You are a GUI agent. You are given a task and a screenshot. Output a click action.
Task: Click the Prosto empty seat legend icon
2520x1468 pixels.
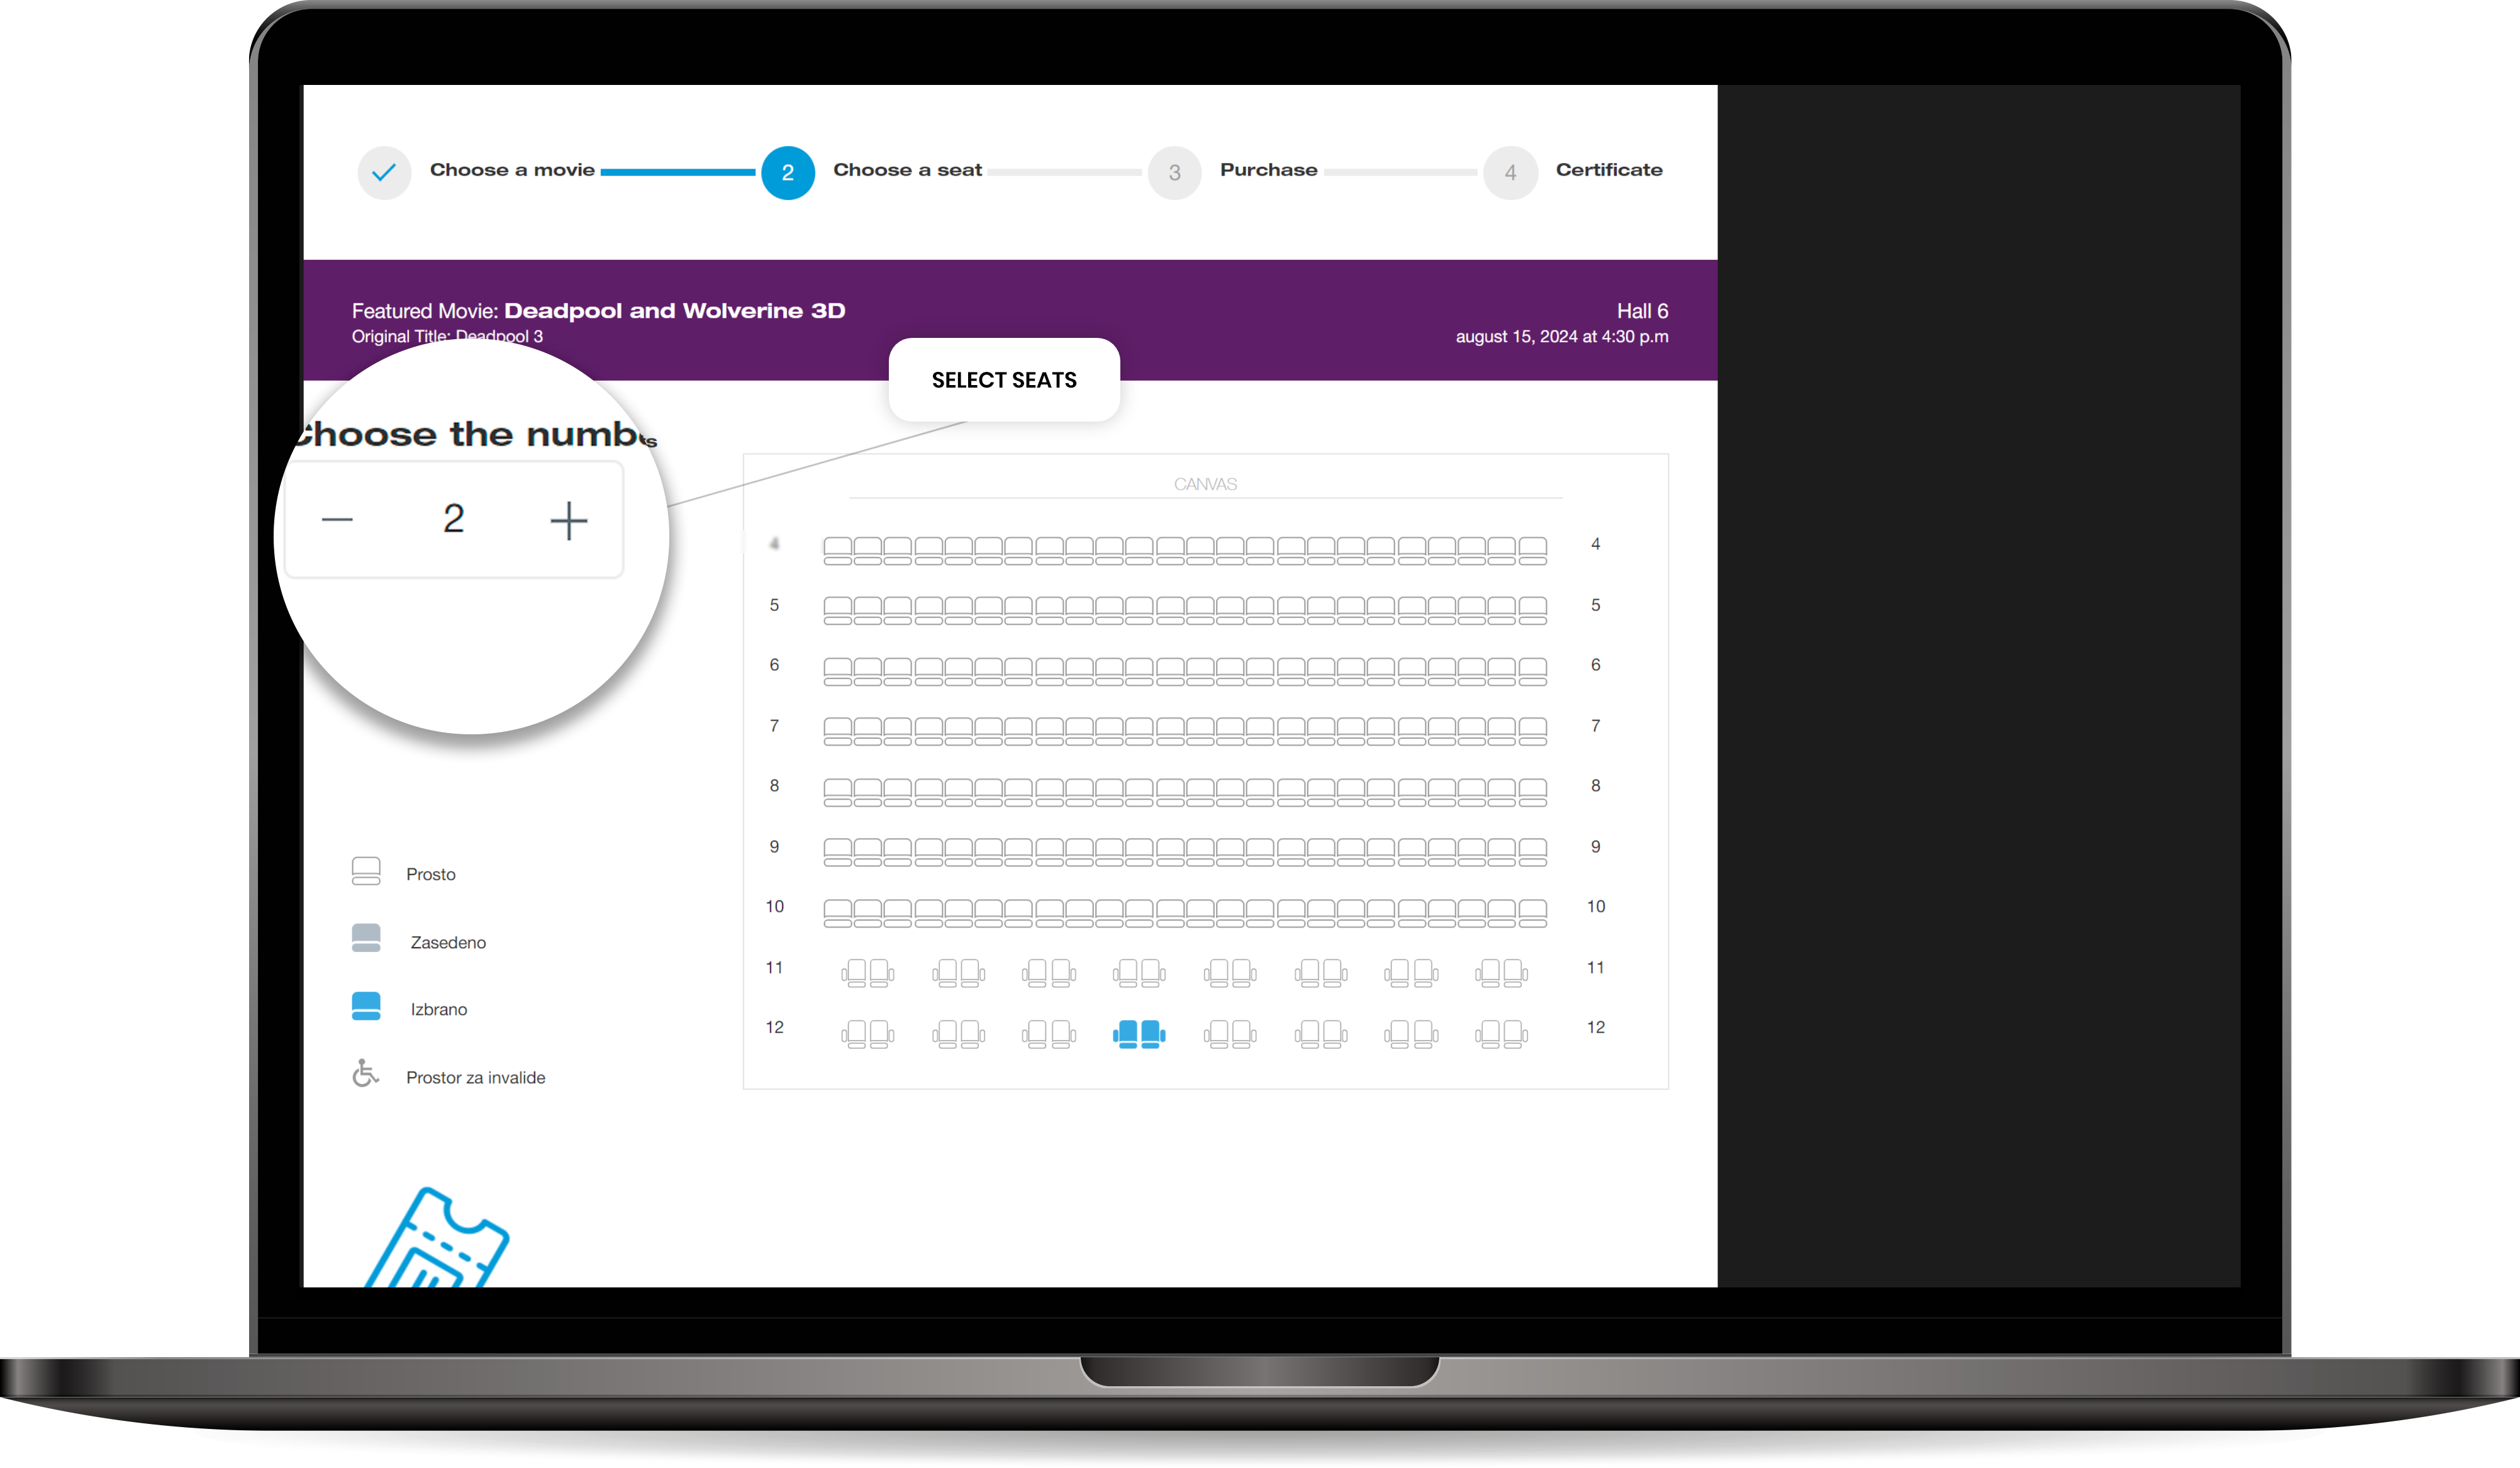366,871
